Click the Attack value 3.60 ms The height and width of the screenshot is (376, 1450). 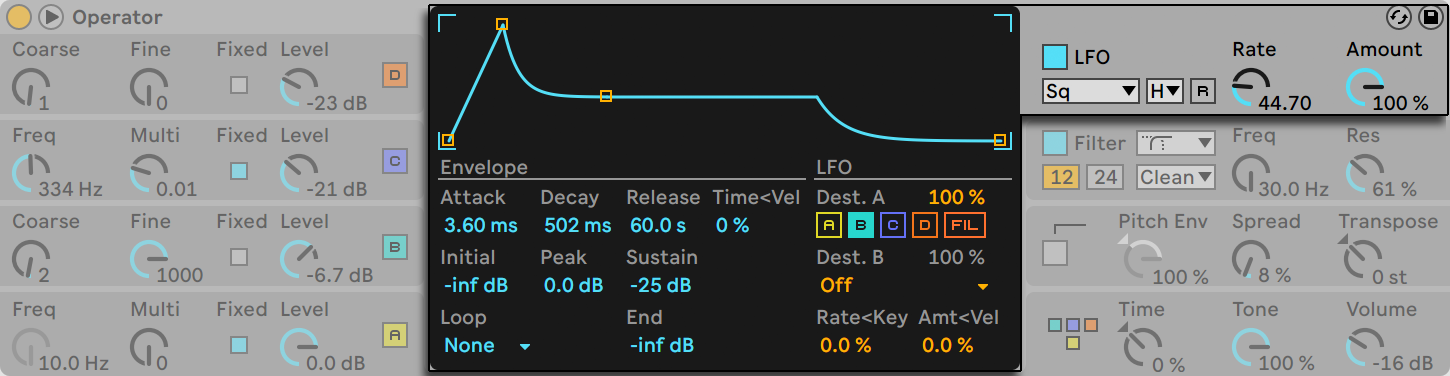pyautogui.click(x=480, y=226)
